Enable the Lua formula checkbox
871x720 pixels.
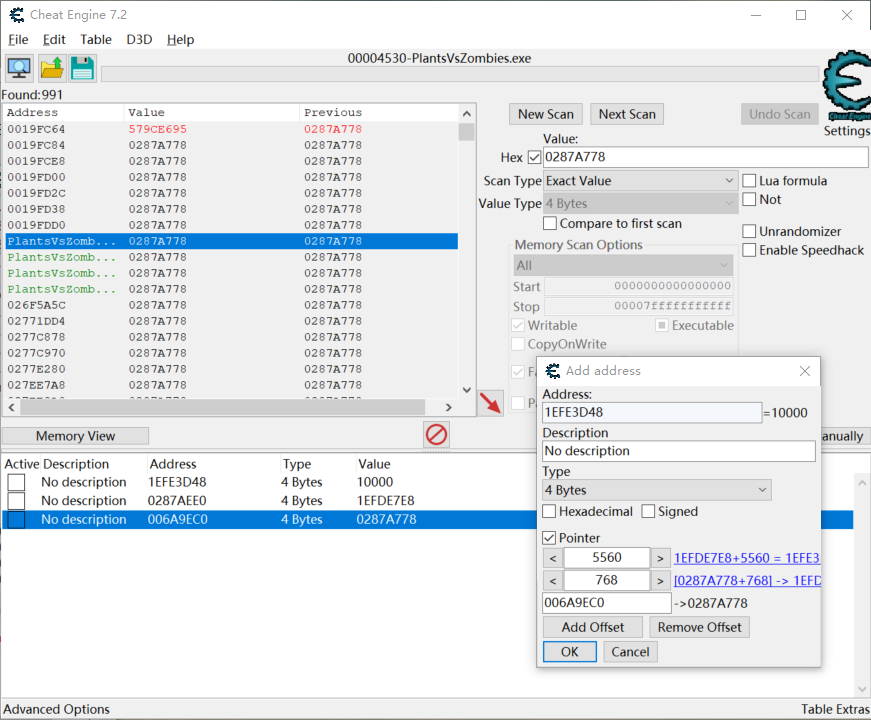(x=749, y=181)
